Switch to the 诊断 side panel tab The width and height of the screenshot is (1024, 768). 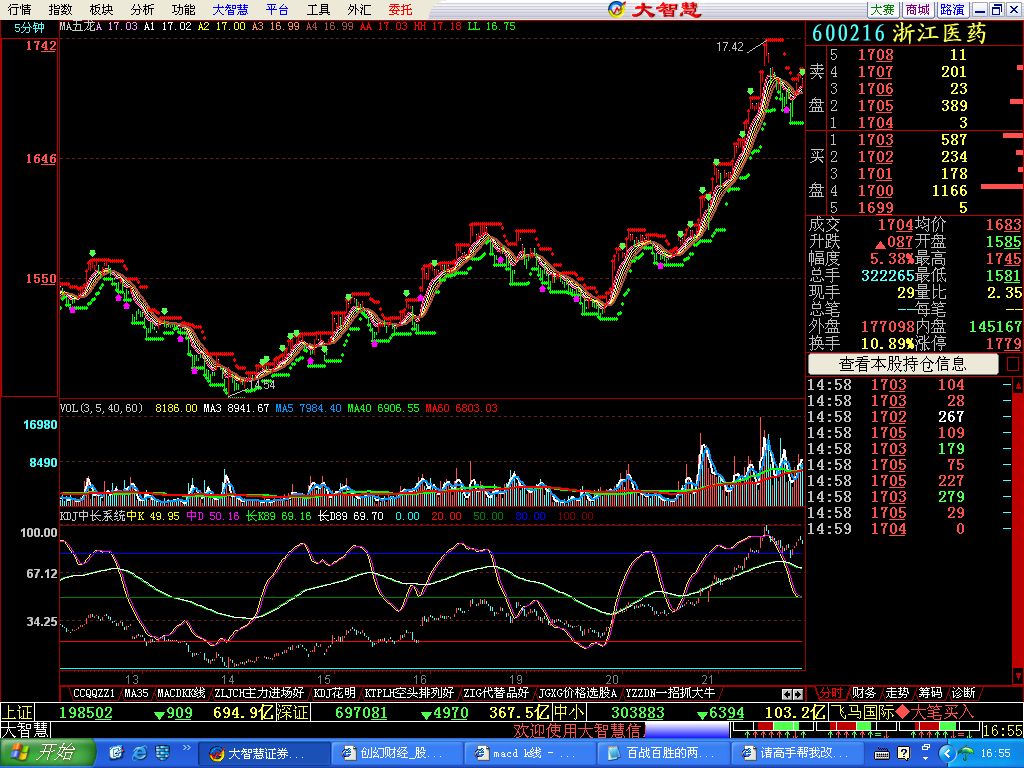[963, 693]
